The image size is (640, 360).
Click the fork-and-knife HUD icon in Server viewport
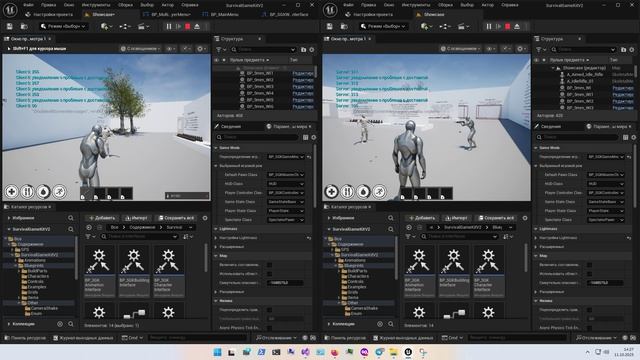click(x=347, y=191)
